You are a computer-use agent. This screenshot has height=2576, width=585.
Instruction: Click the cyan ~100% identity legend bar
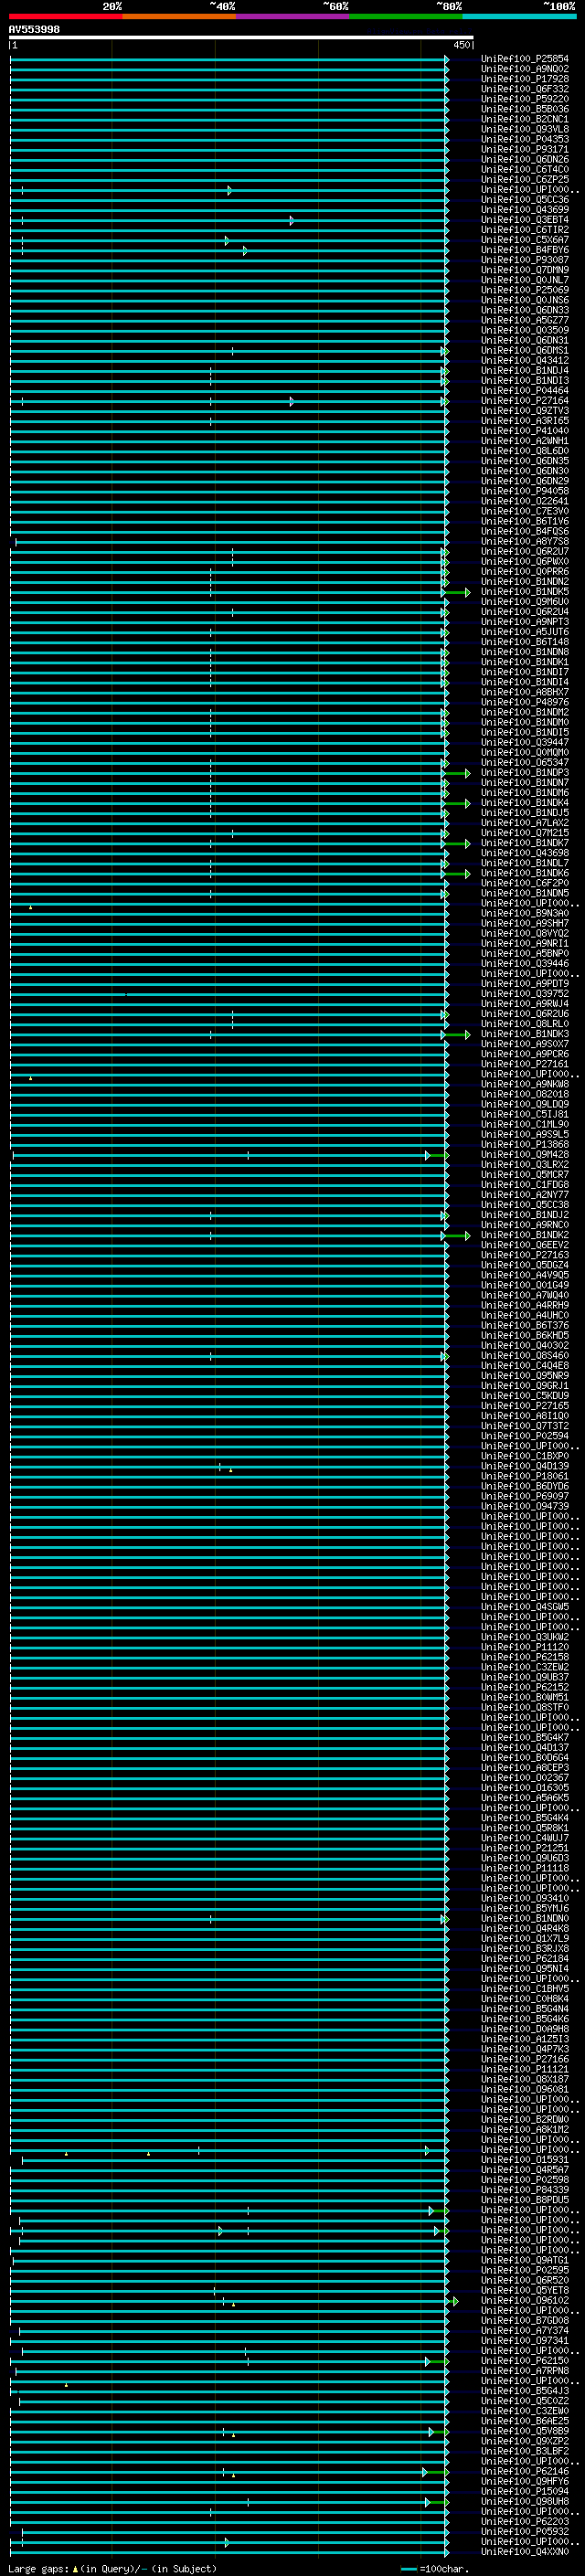pyautogui.click(x=520, y=16)
